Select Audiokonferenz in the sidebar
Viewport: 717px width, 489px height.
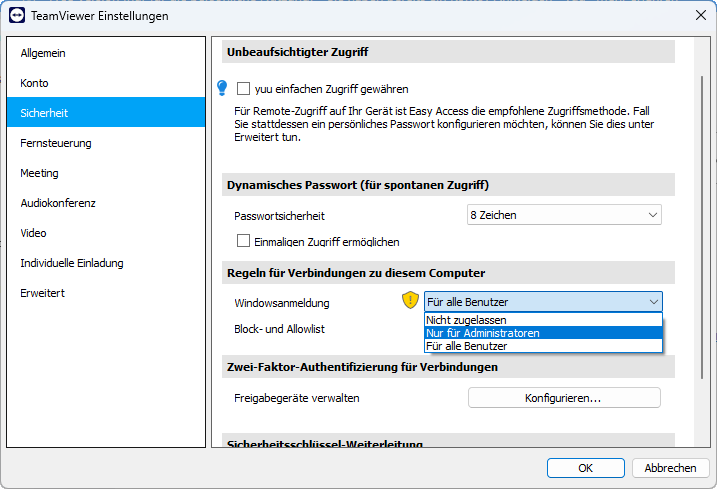point(58,203)
